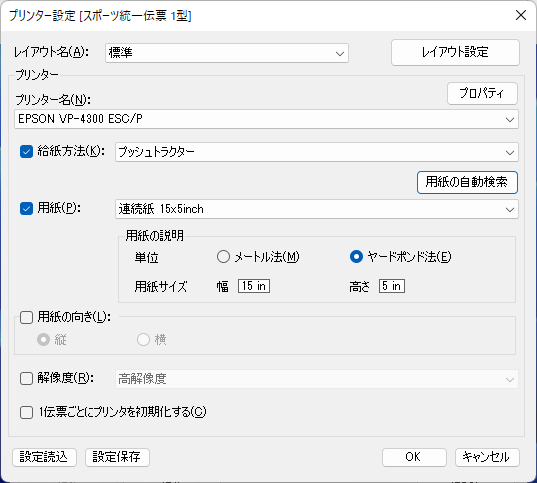The height and width of the screenshot is (483, 537).
Task: Select the 縦 orientation radio button
Action: (x=43, y=339)
